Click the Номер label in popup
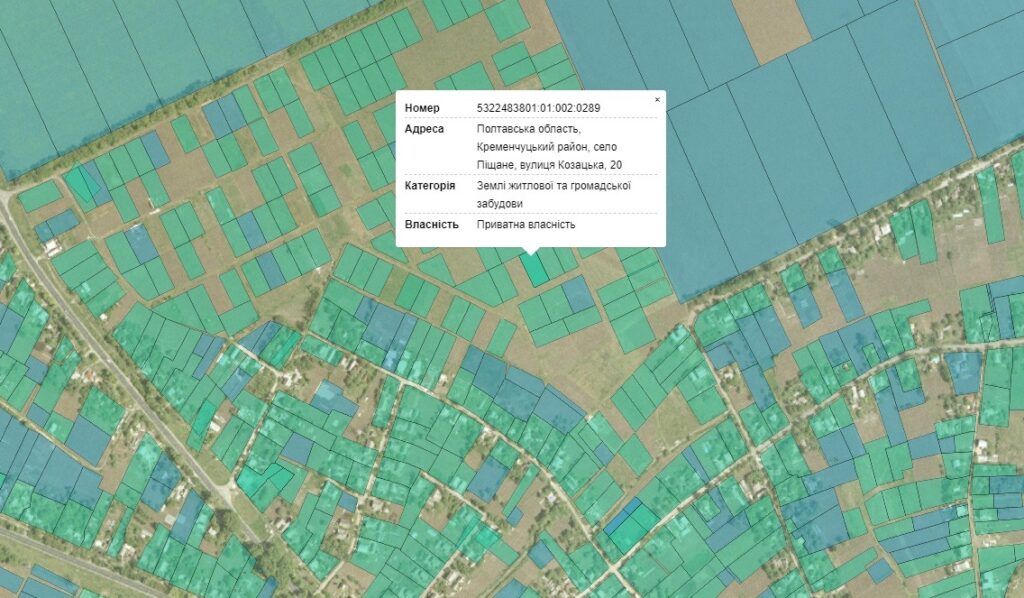Viewport: 1024px width, 598px height. click(422, 108)
